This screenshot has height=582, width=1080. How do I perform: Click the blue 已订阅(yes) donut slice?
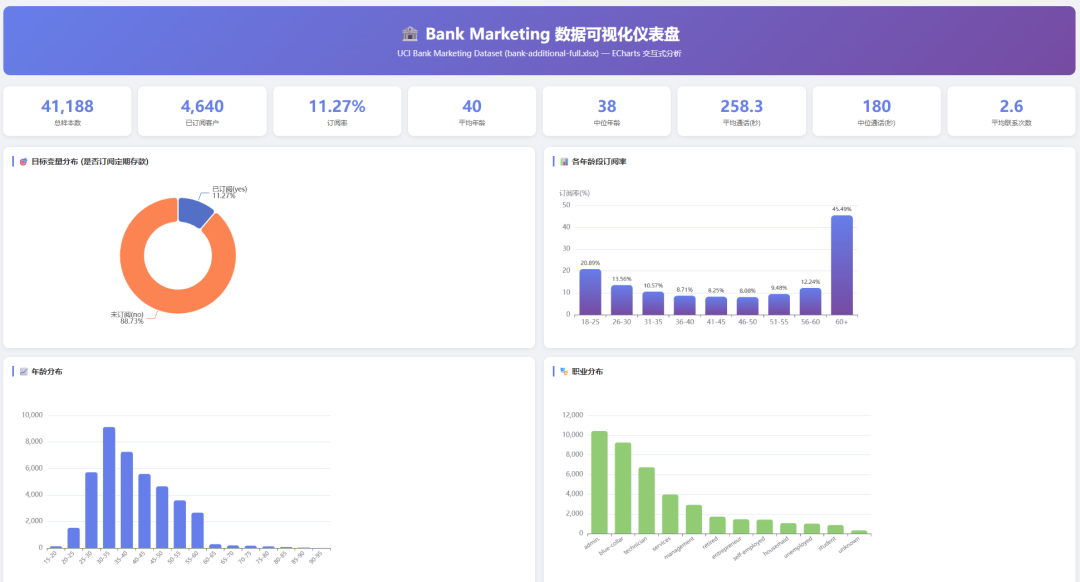(194, 211)
